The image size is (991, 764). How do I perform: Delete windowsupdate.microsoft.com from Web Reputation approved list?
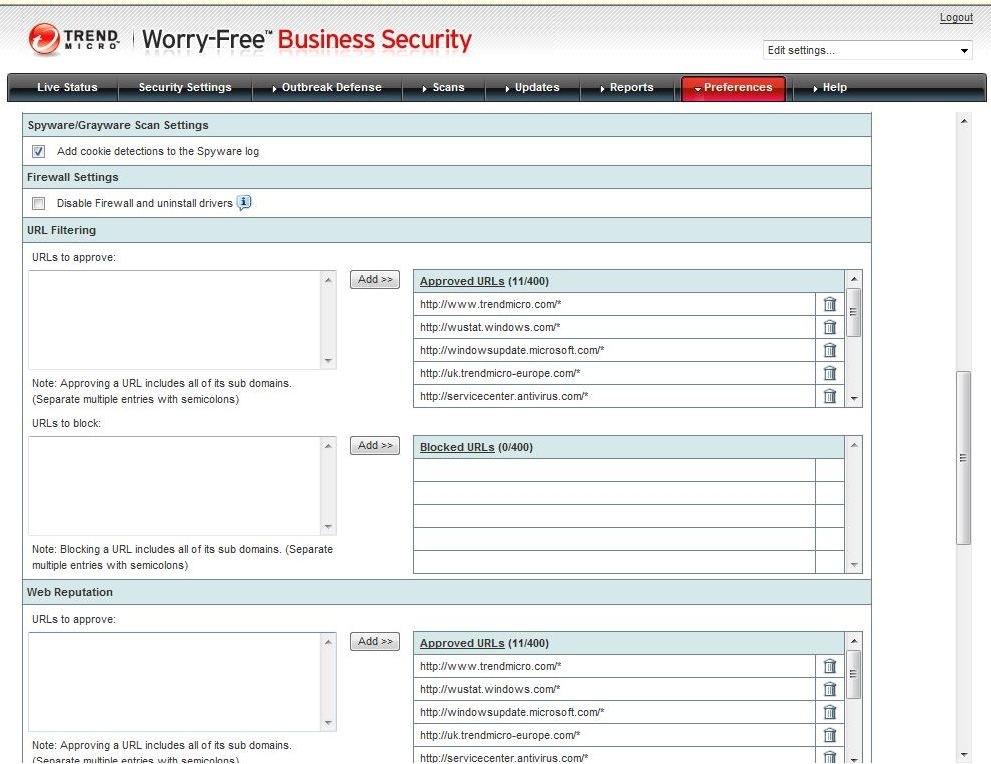(x=830, y=712)
